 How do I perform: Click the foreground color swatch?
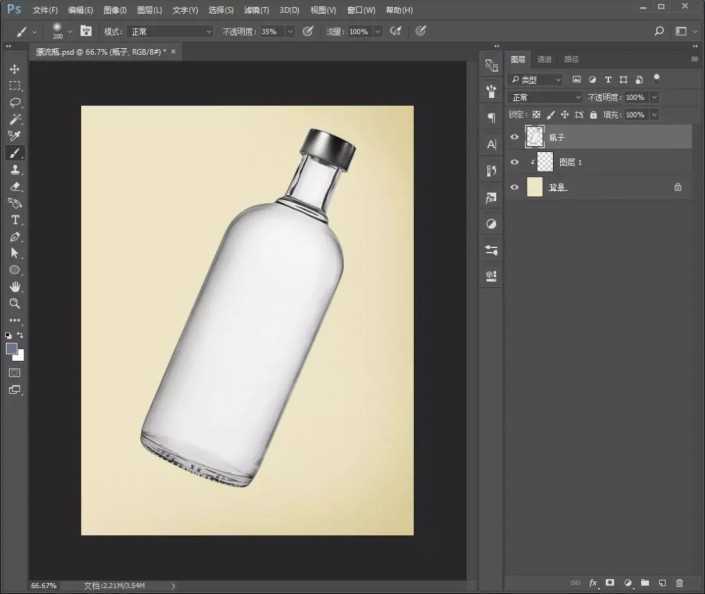pyautogui.click(x=12, y=348)
